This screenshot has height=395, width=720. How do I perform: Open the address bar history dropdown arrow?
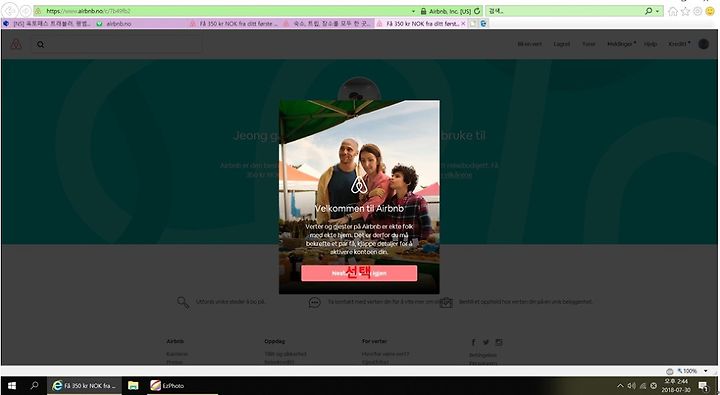pos(413,11)
